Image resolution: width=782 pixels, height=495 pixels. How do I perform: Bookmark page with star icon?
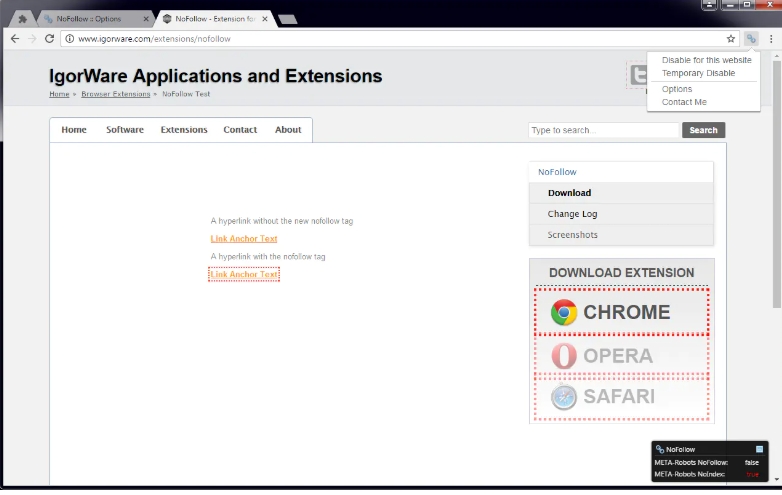pyautogui.click(x=731, y=39)
